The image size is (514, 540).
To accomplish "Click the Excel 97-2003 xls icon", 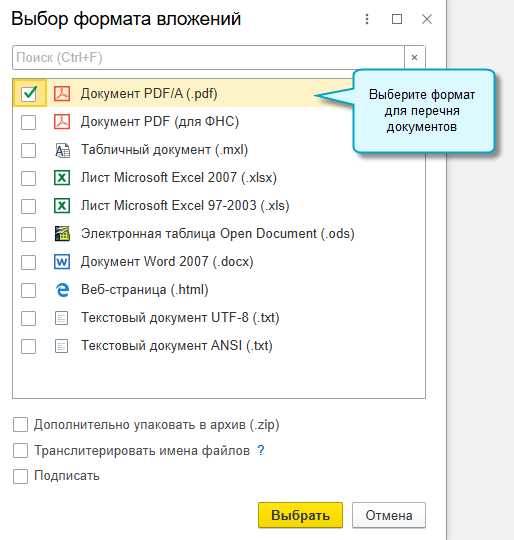I will [x=62, y=206].
